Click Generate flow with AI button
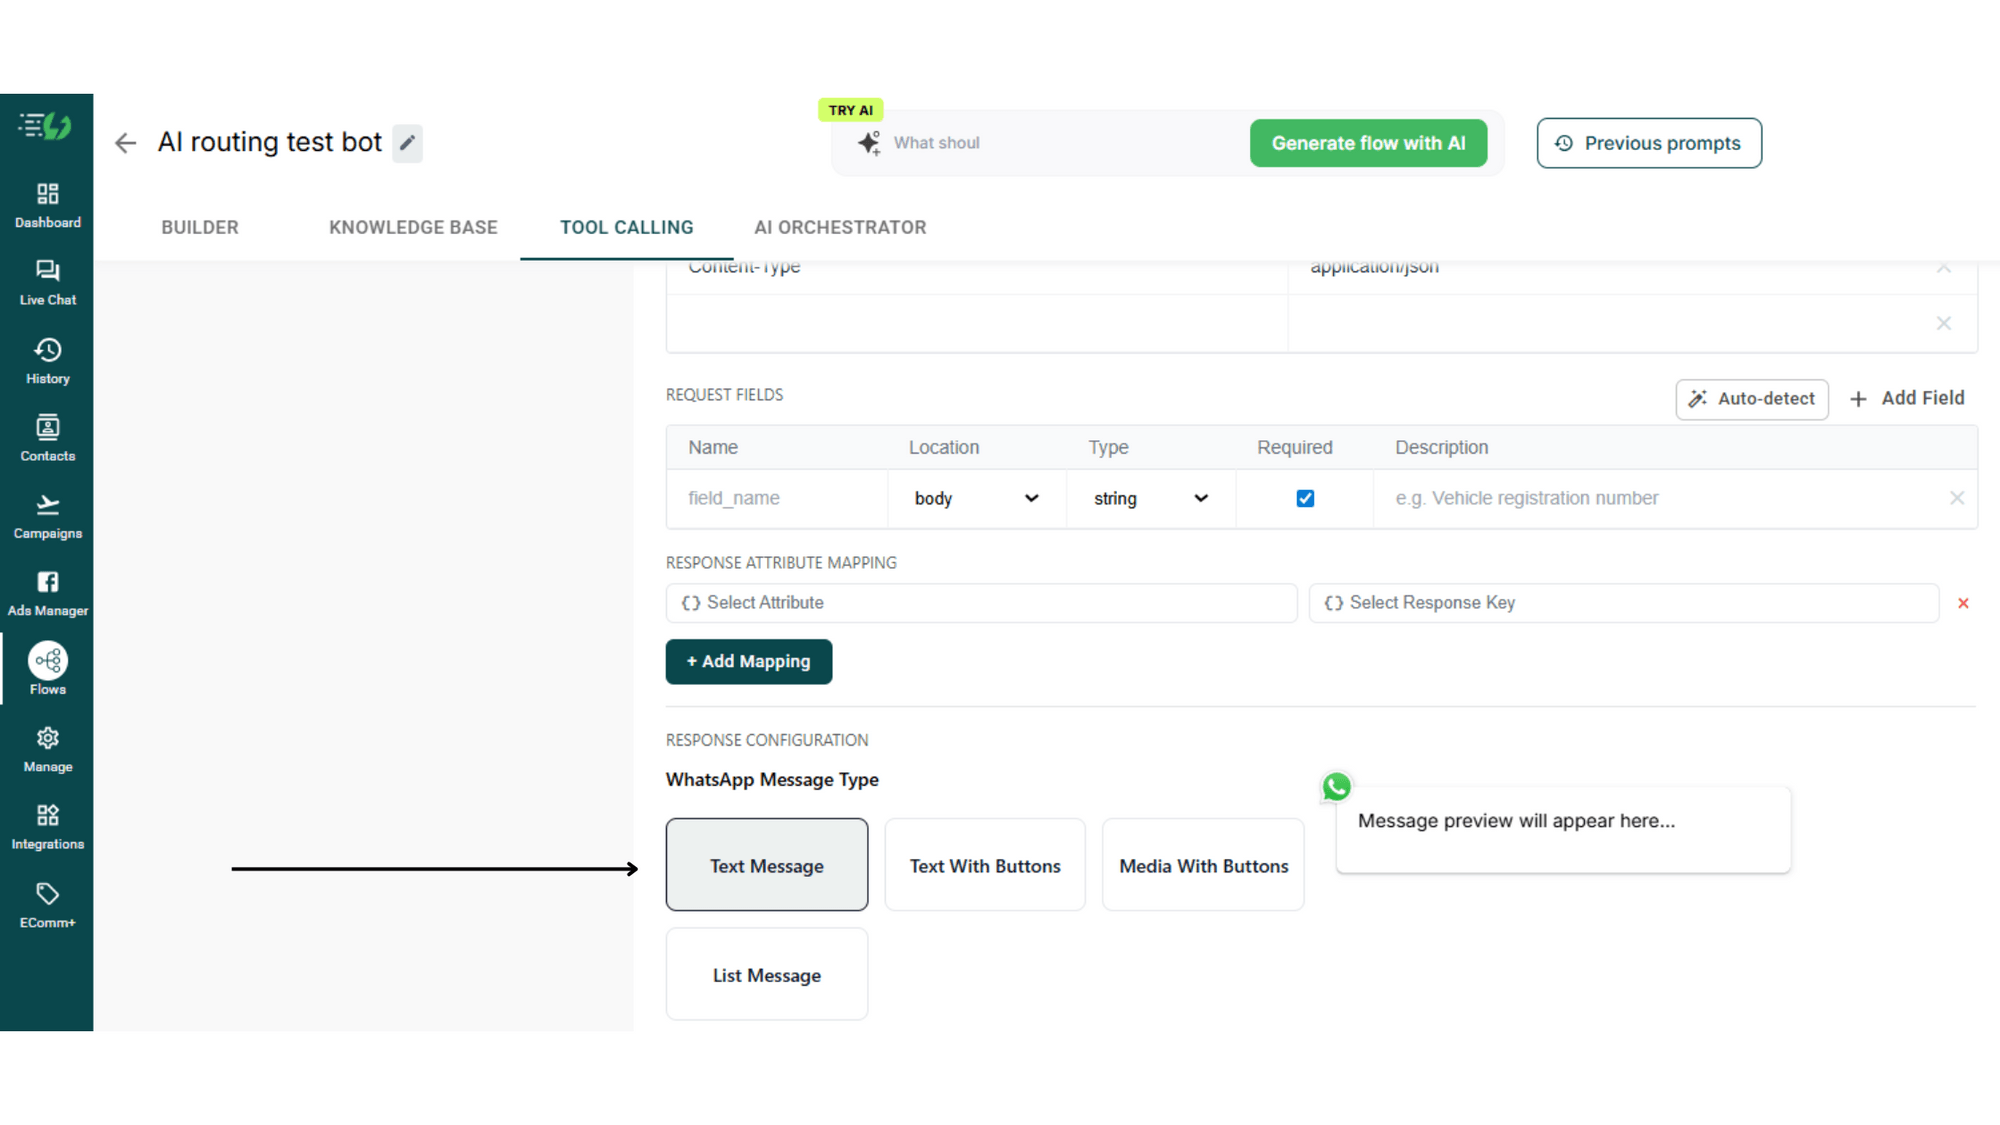This screenshot has width=2000, height=1125. 1368,143
